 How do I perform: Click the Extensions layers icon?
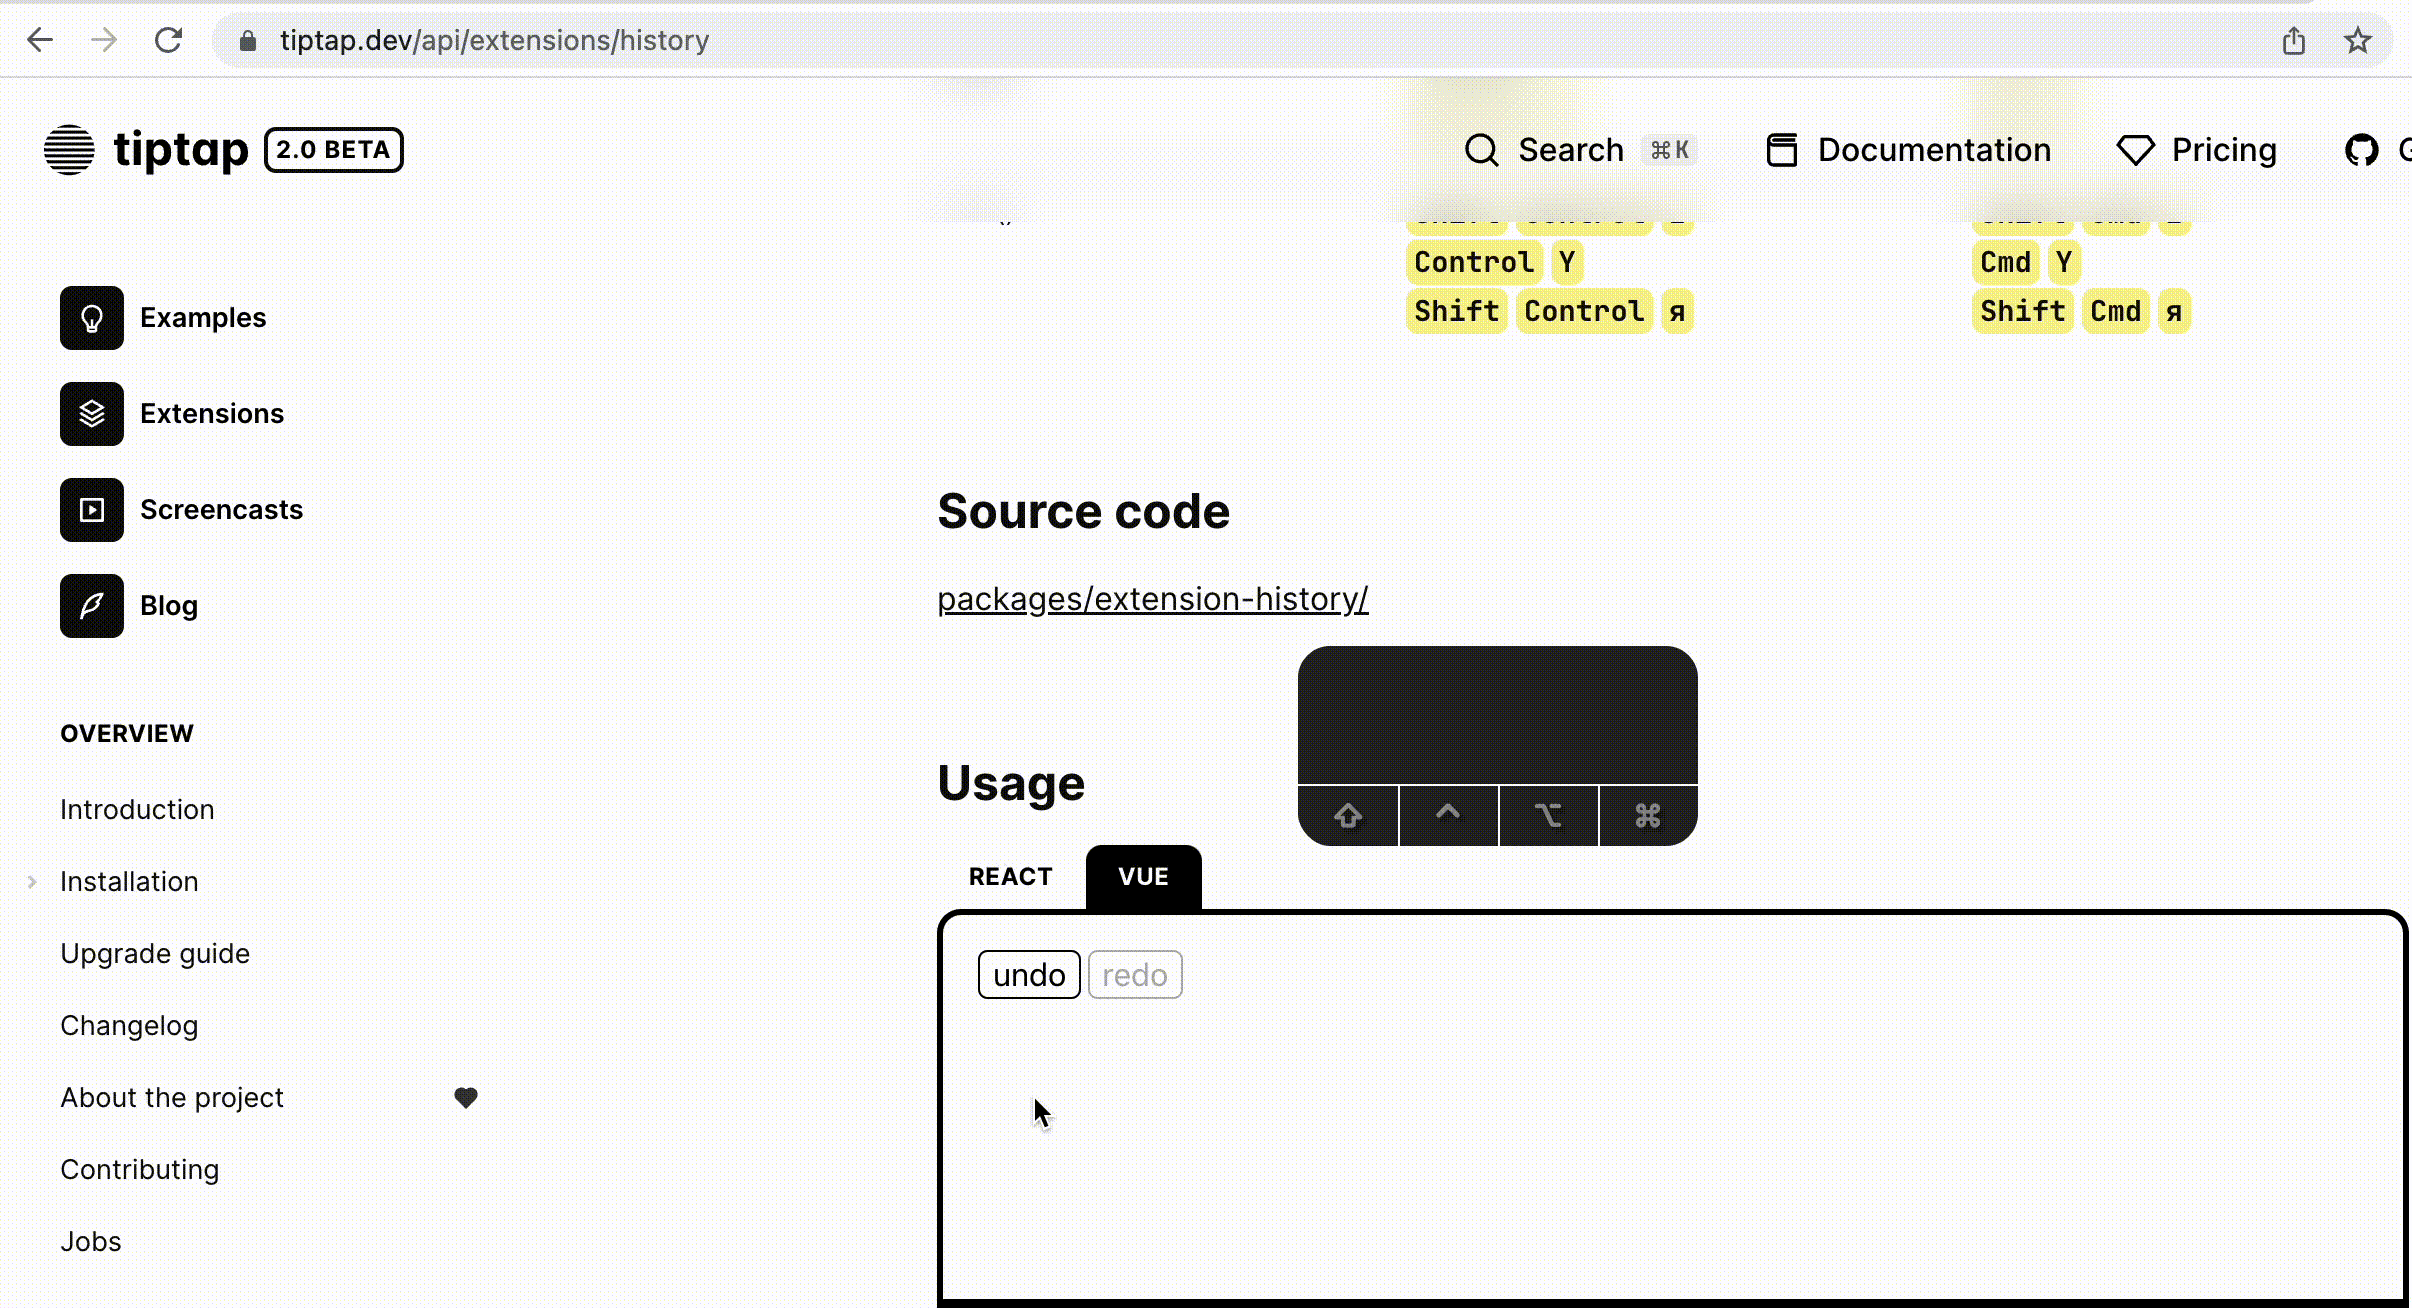pos(91,414)
